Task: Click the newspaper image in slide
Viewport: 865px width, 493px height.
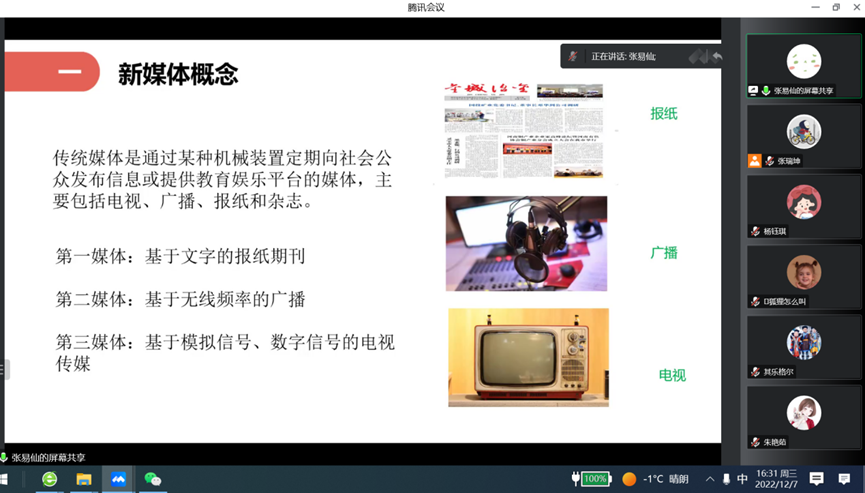Action: pos(524,131)
